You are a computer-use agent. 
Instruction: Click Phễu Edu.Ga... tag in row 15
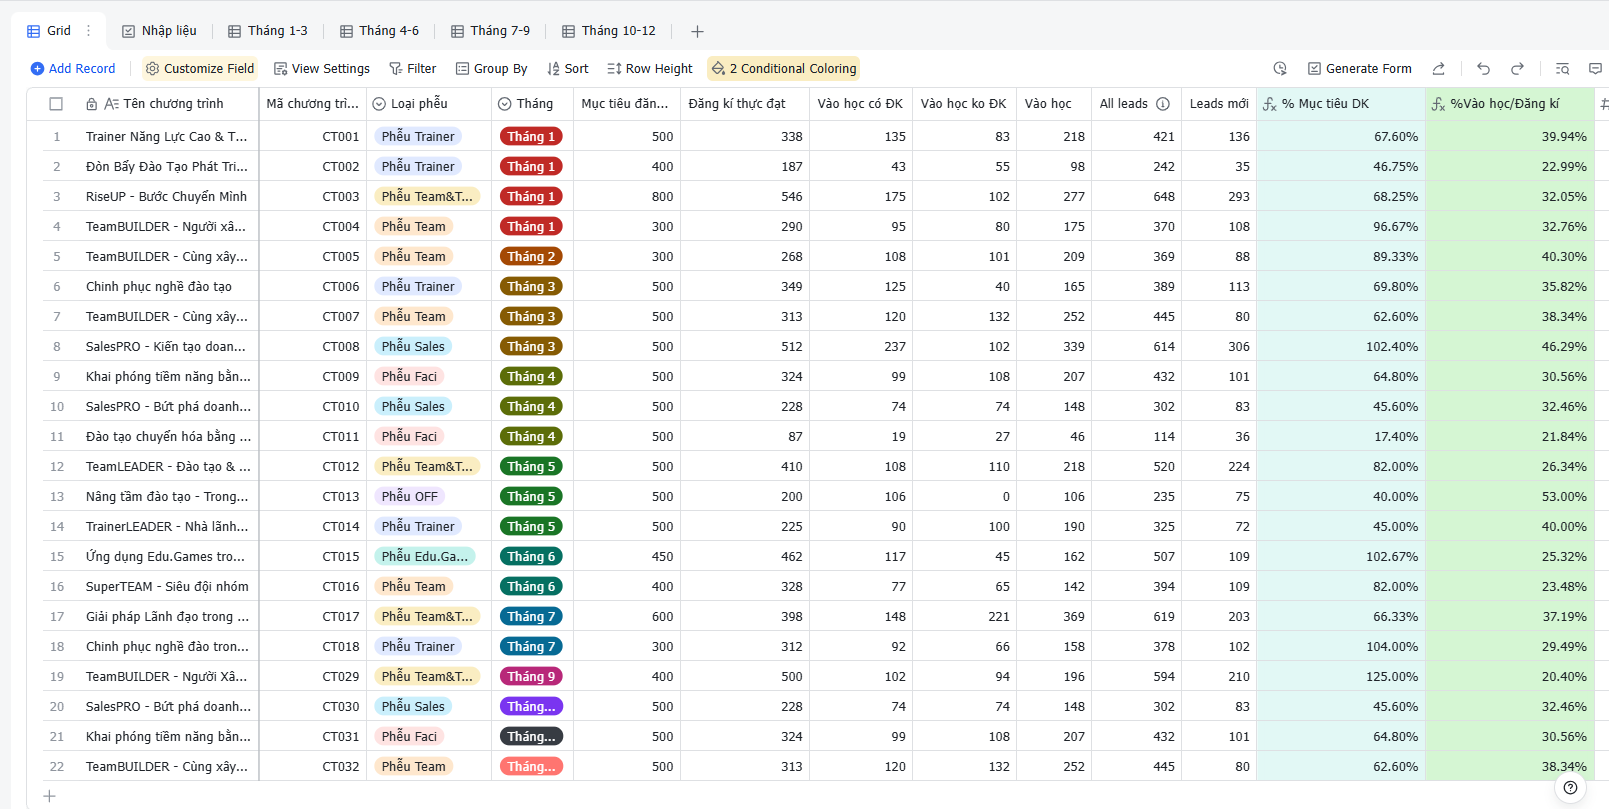(x=425, y=557)
